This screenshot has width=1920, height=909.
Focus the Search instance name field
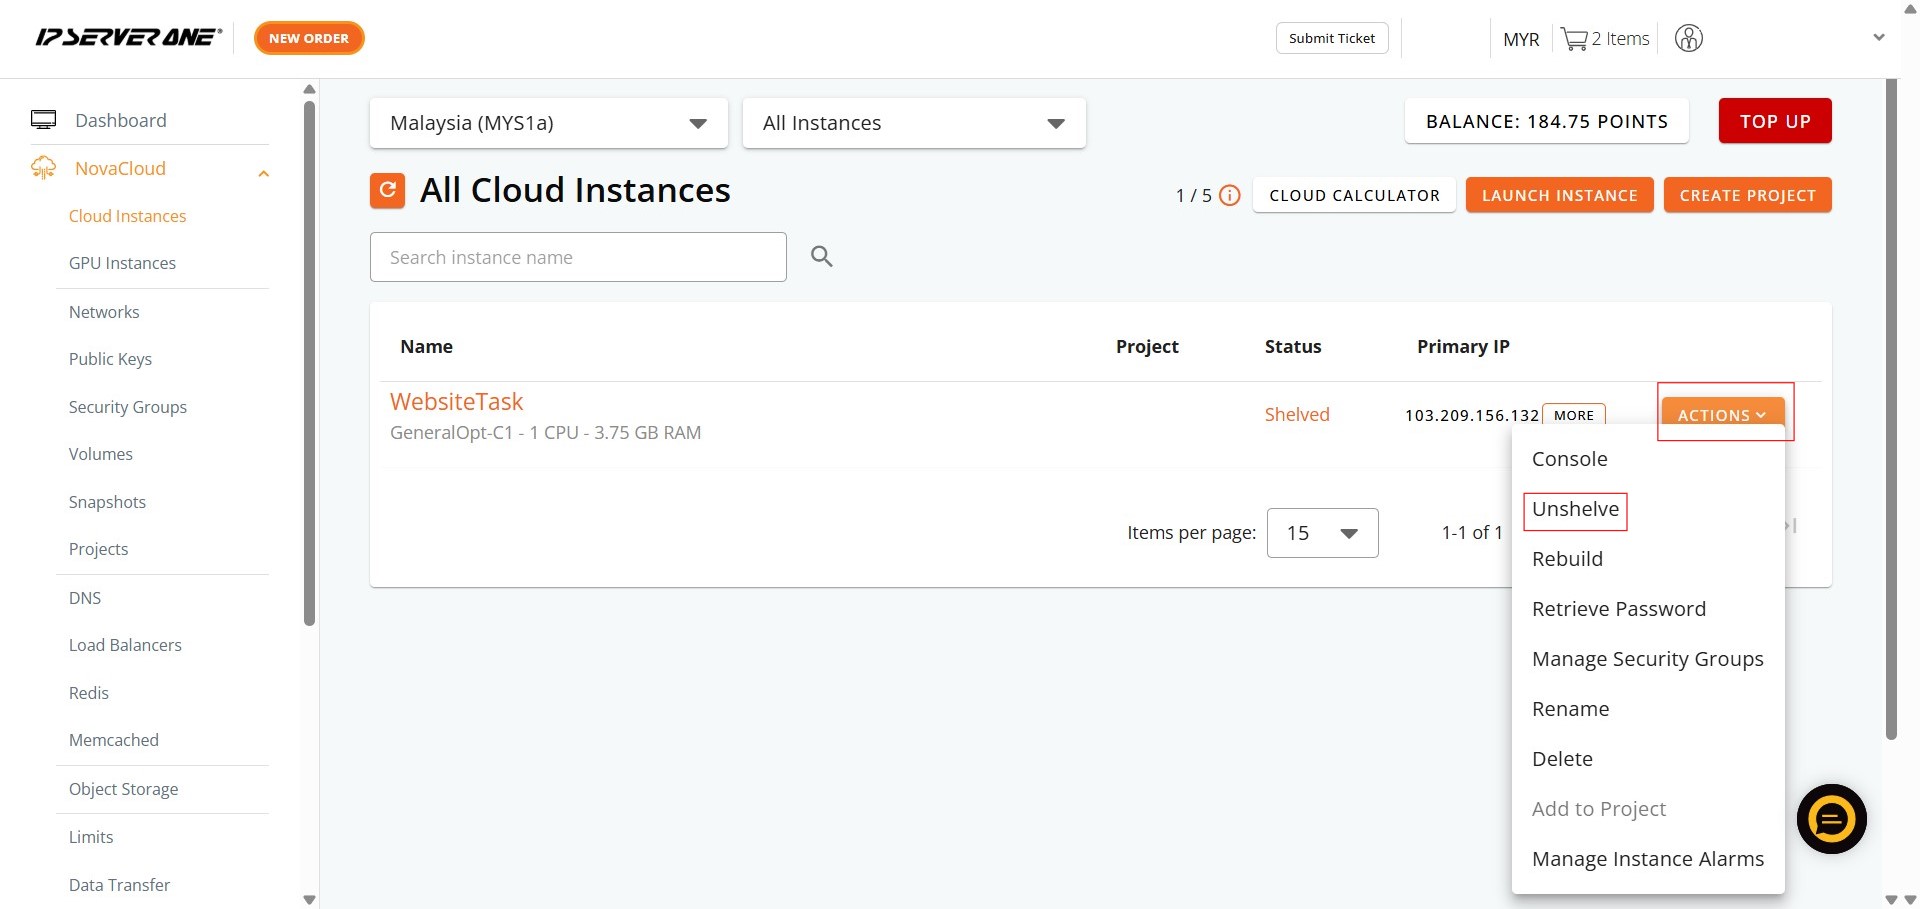pos(578,257)
